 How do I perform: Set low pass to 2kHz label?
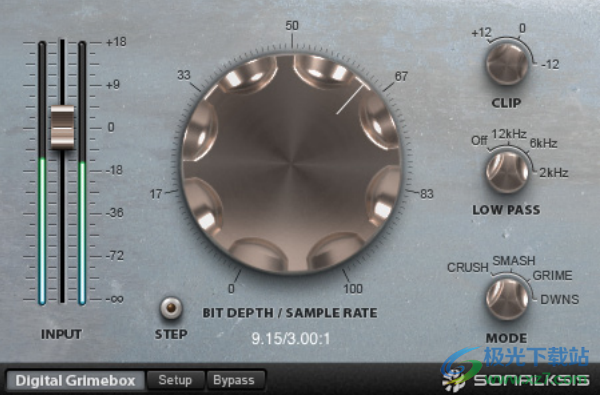(x=553, y=173)
